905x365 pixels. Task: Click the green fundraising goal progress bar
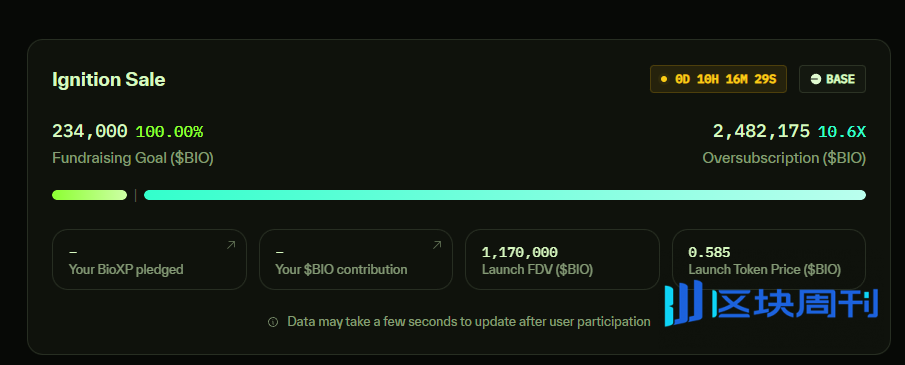click(x=89, y=195)
